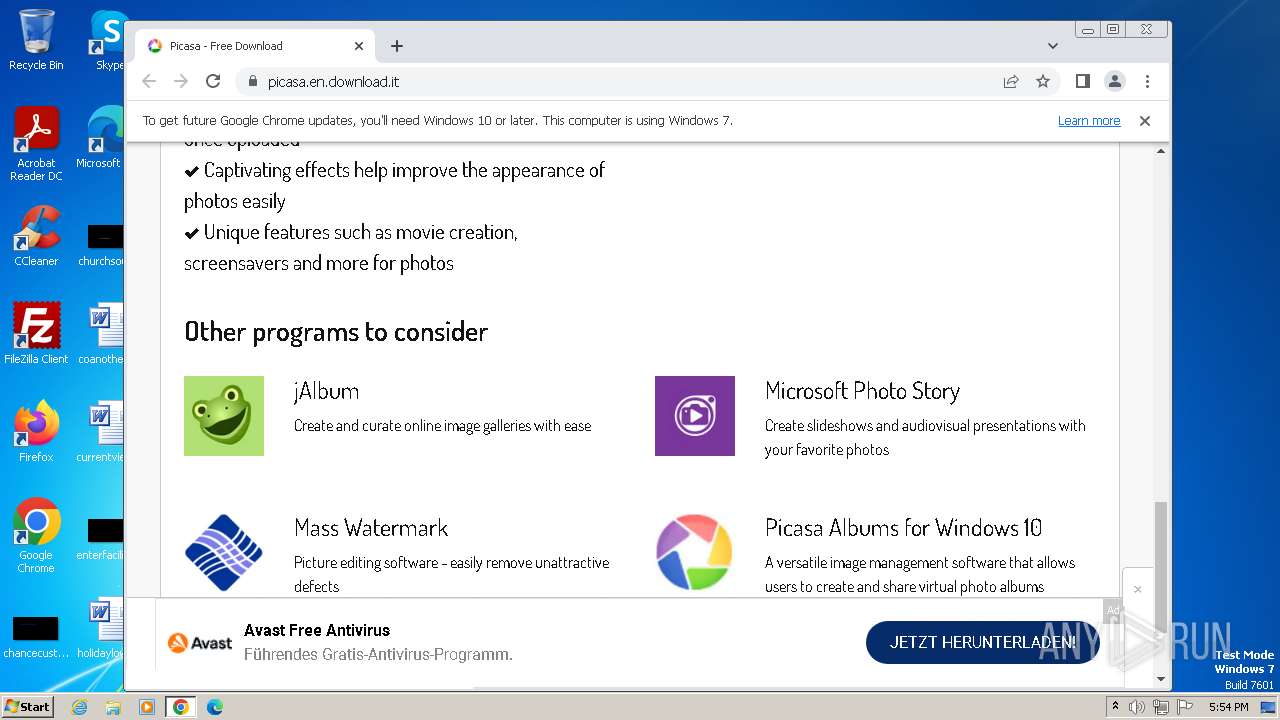Open the Recycle Bin desktop icon
This screenshot has width=1280, height=720.
(x=36, y=40)
